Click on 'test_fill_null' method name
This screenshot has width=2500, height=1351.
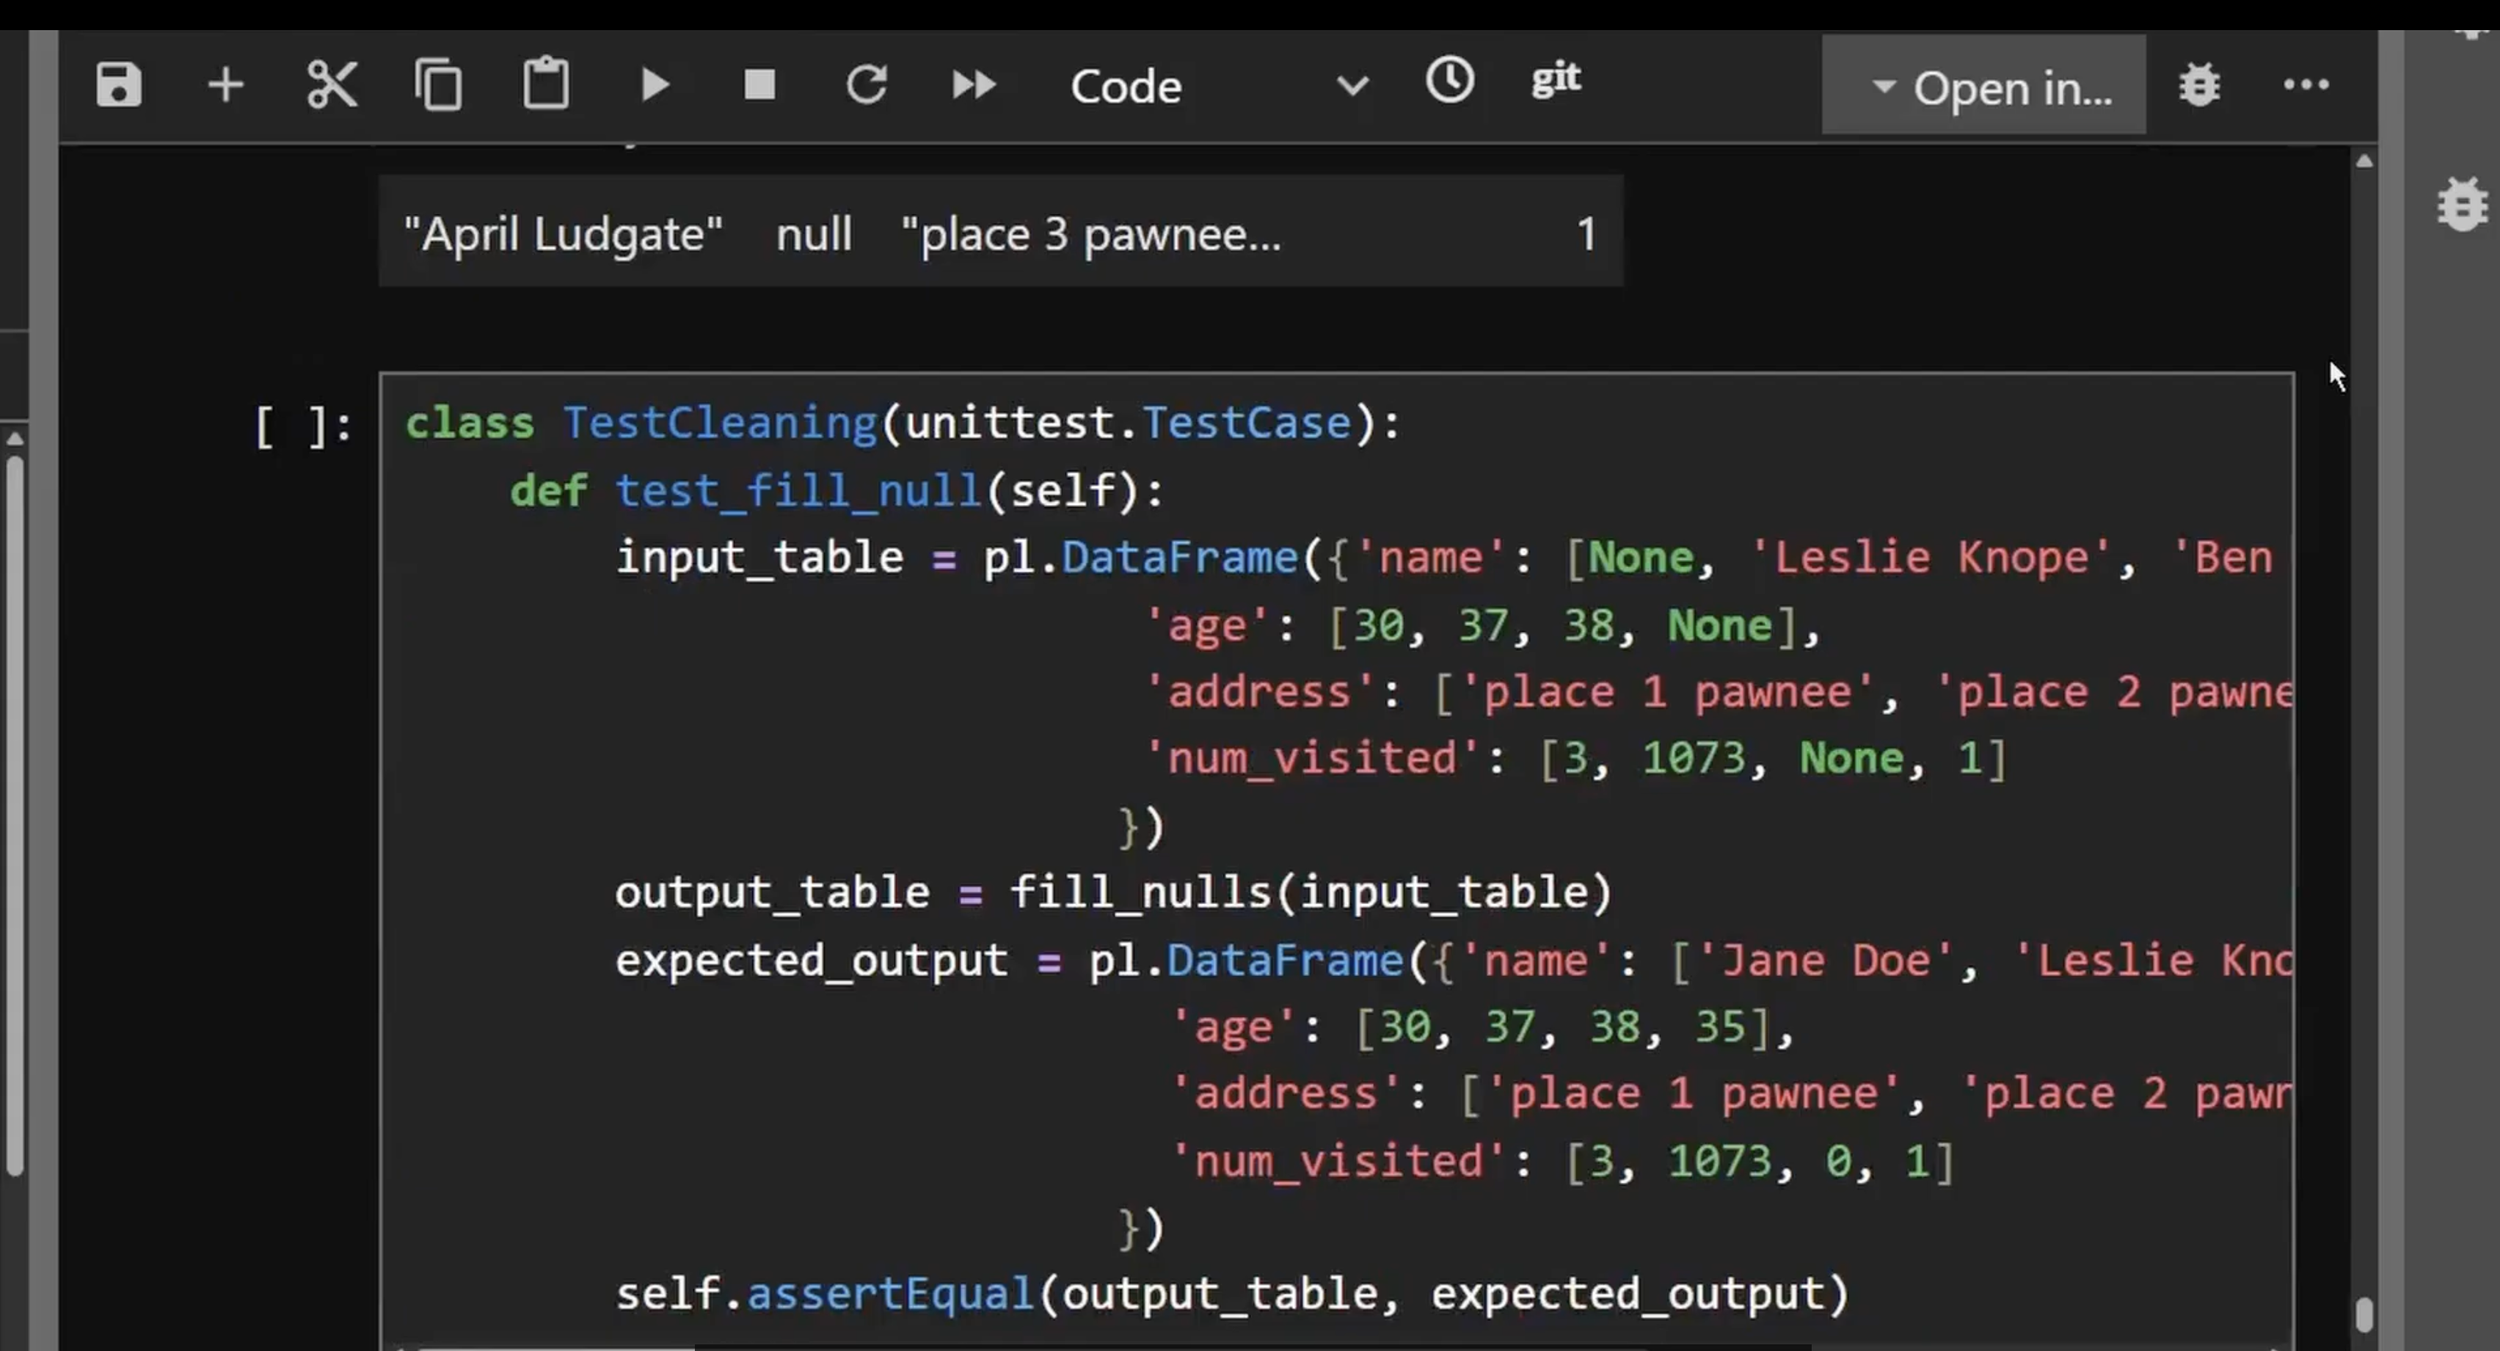pyautogui.click(x=798, y=491)
